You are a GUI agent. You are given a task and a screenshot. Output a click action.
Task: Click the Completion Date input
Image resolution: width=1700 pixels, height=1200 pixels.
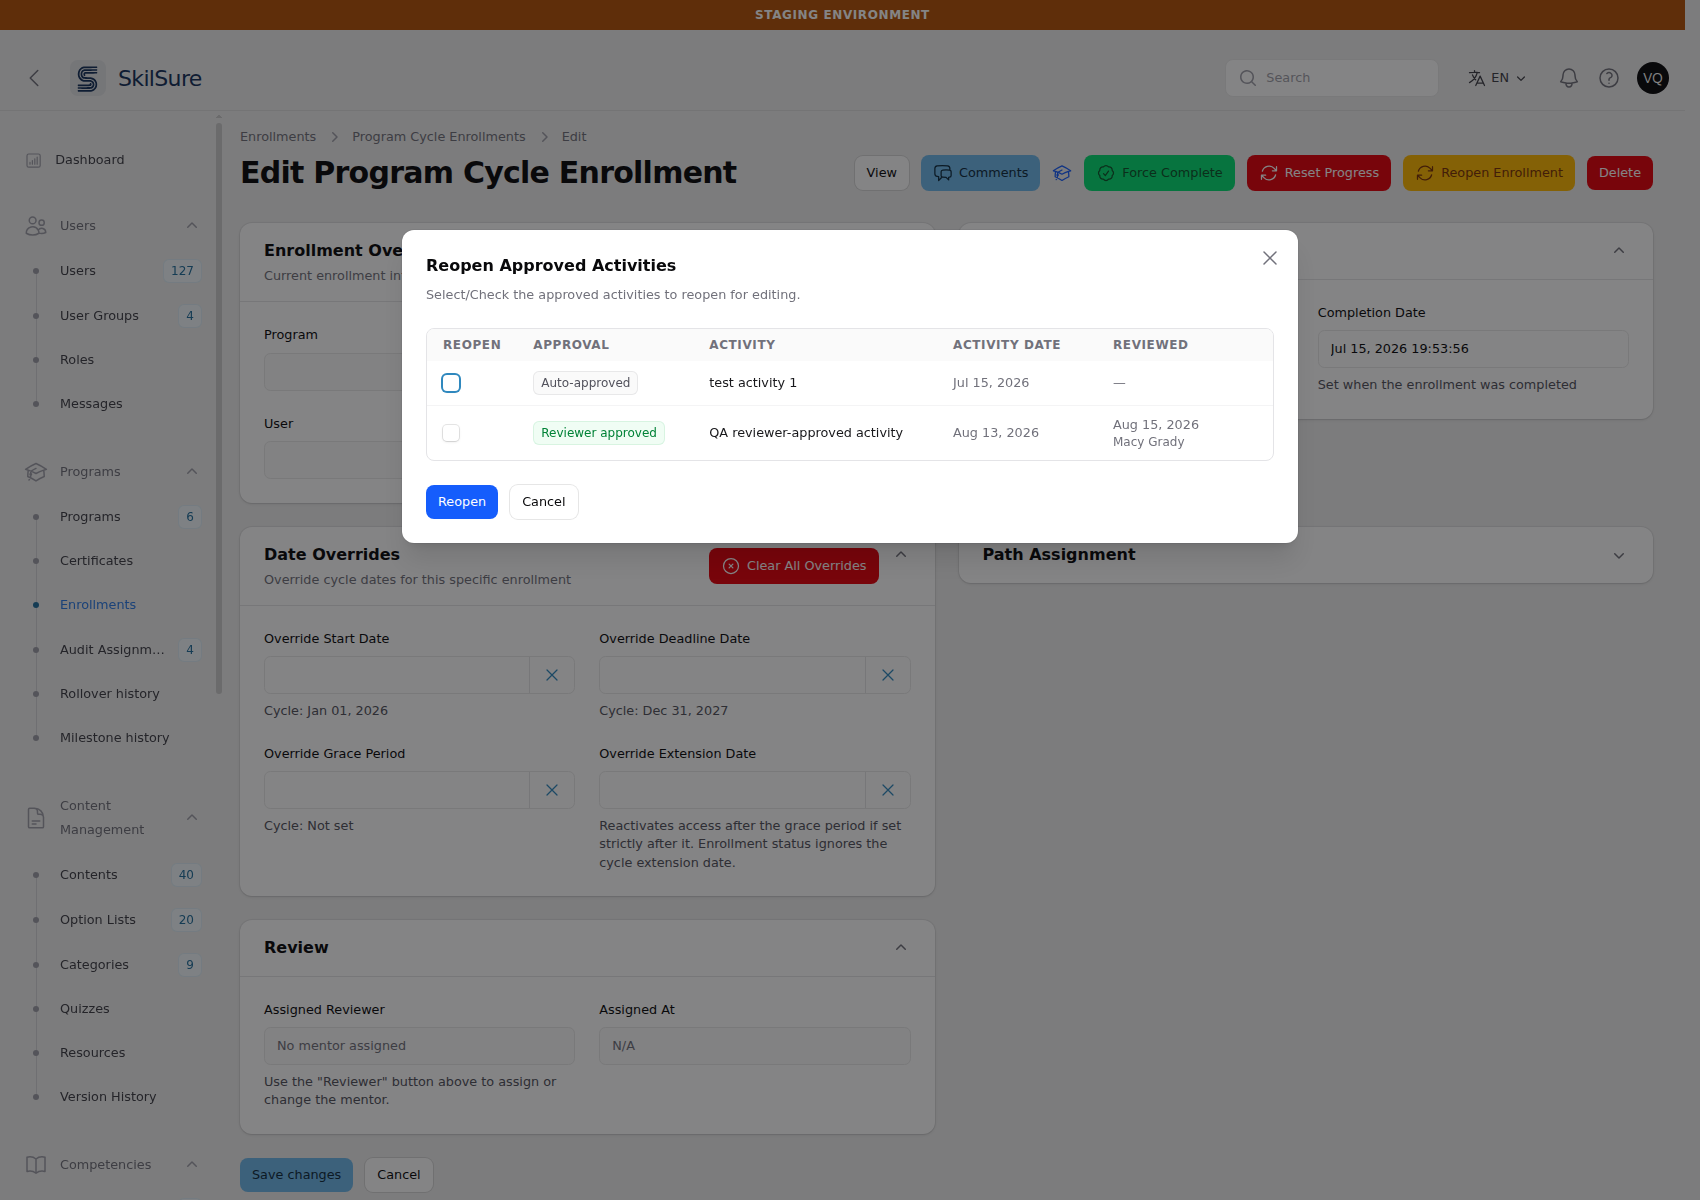pos(1473,349)
